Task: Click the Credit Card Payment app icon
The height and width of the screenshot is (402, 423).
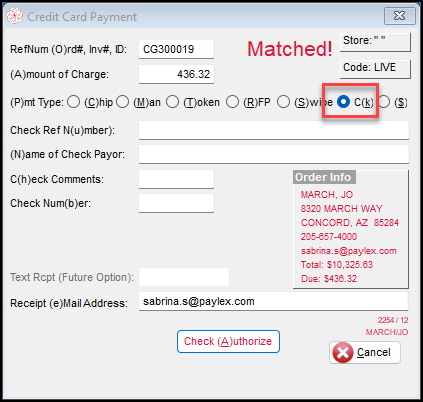Action: tap(15, 16)
